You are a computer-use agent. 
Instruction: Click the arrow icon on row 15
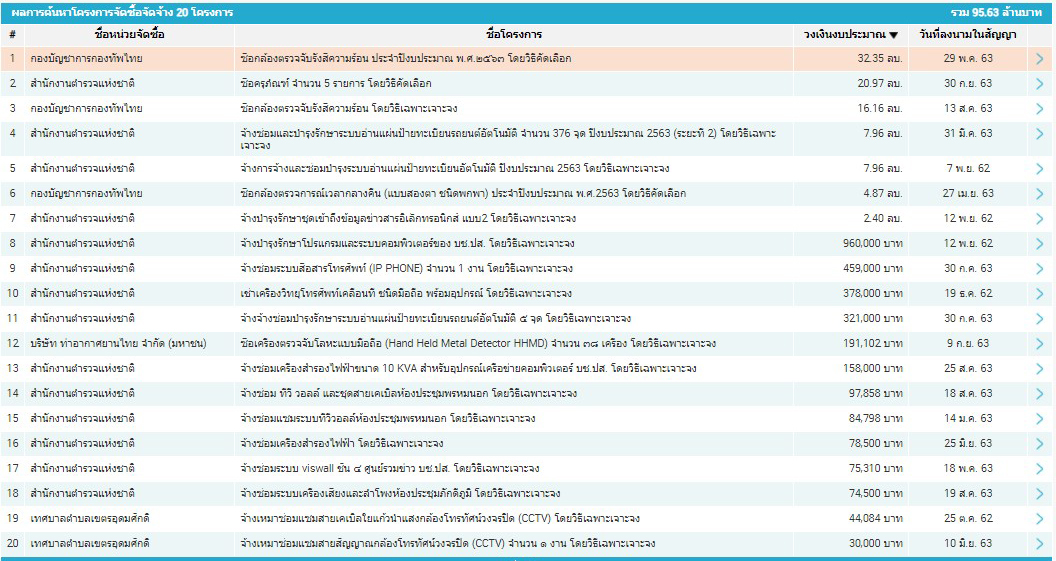click(x=1040, y=418)
